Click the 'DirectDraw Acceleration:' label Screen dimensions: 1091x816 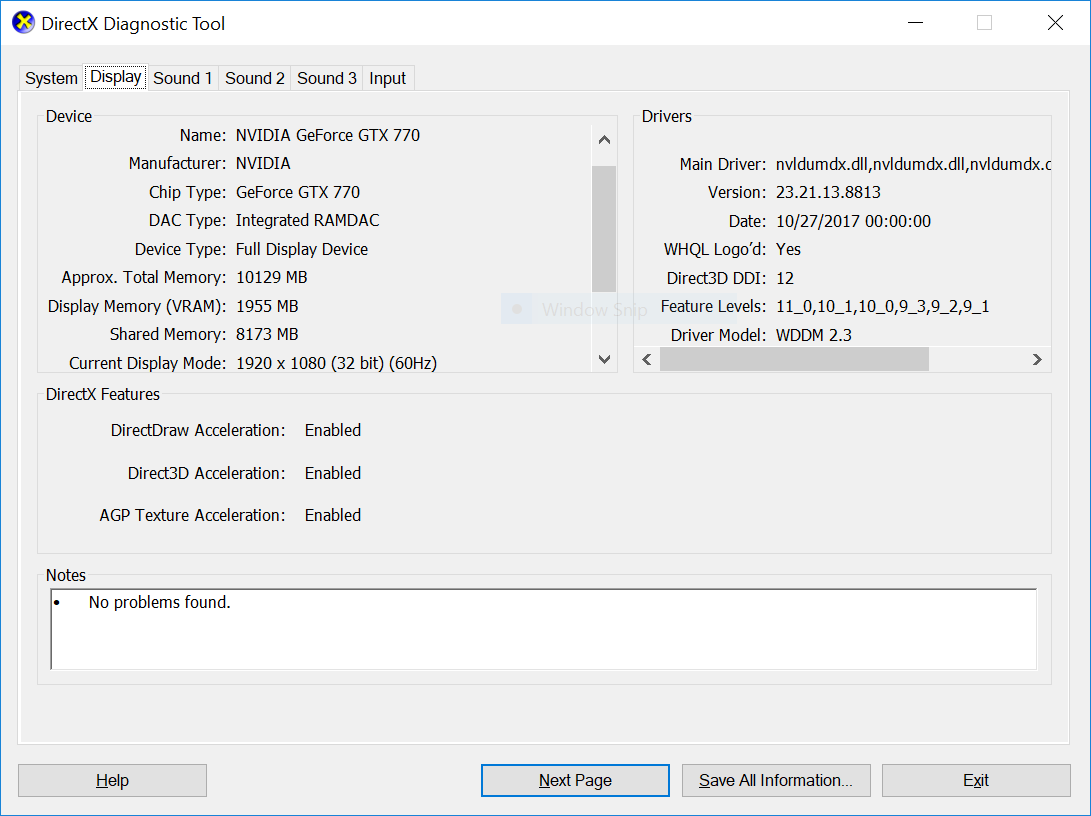pyautogui.click(x=198, y=431)
